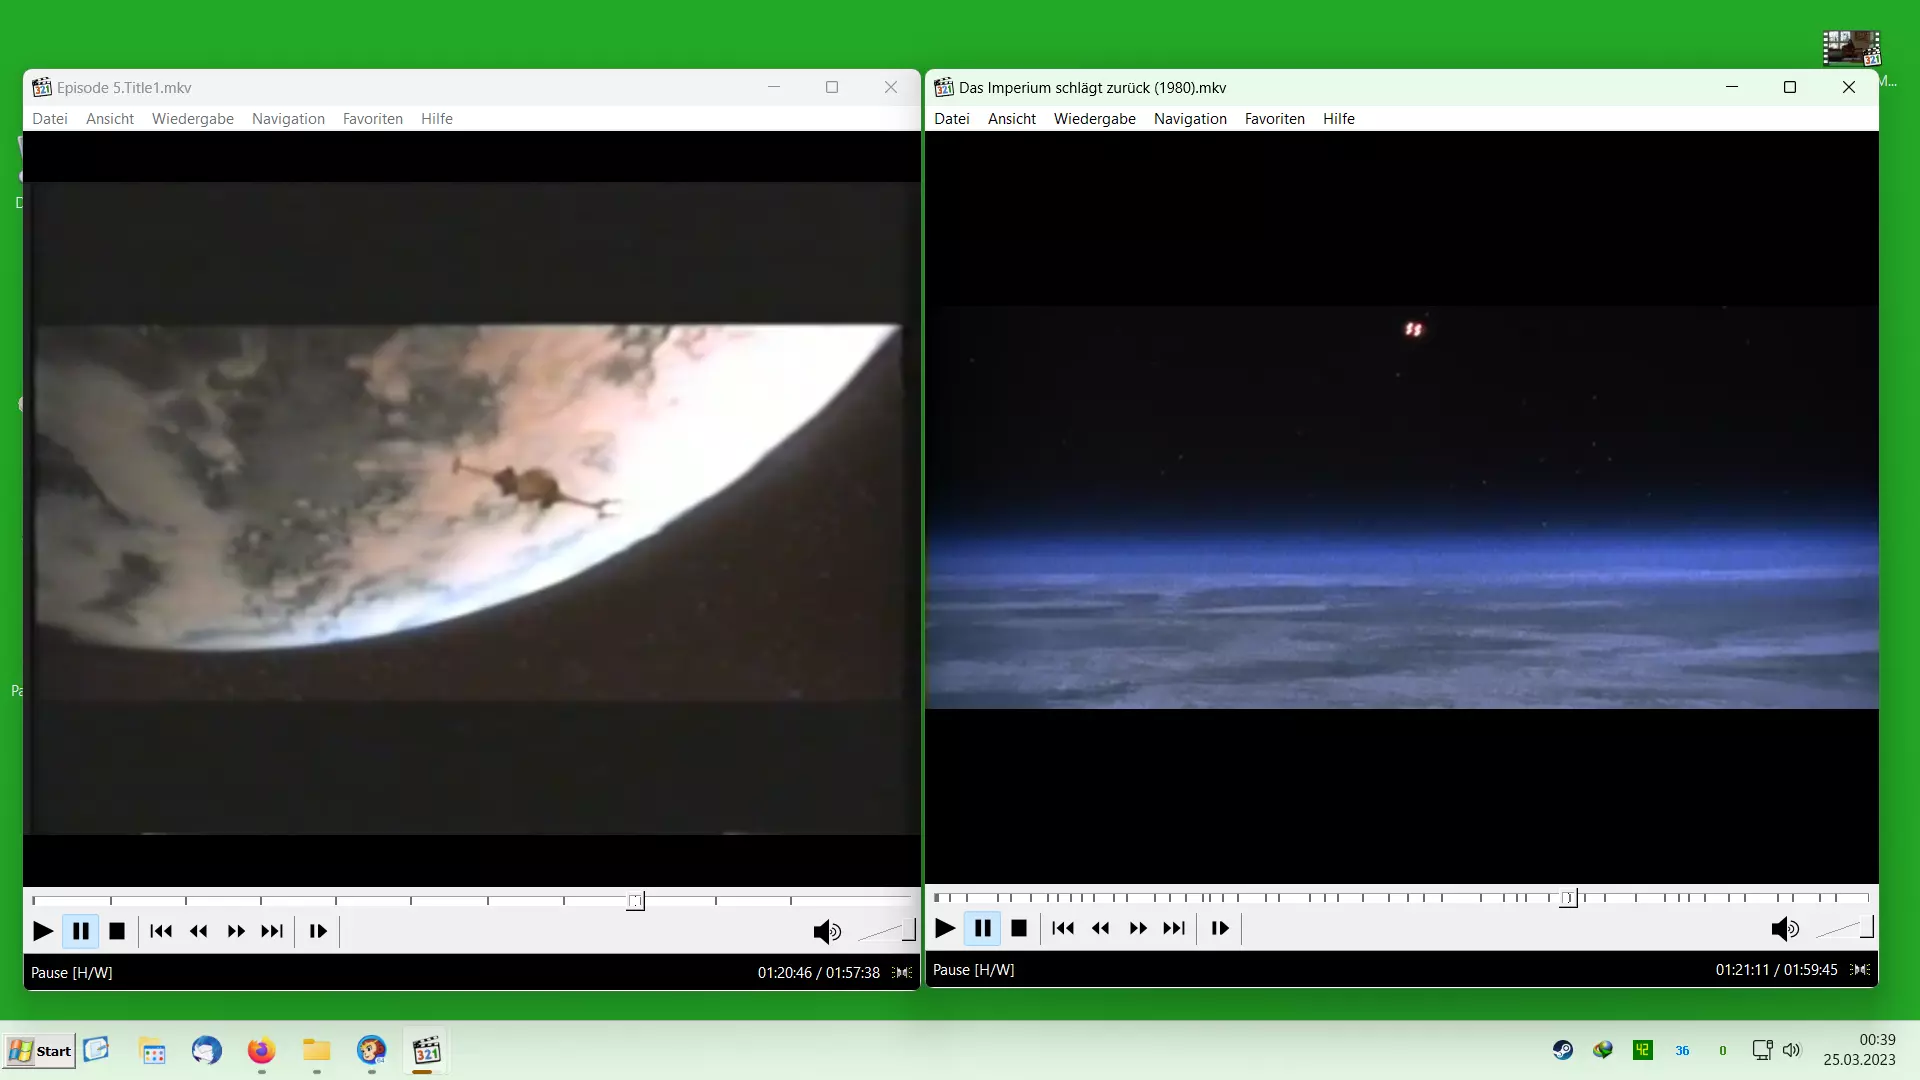Viewport: 1920px width, 1080px height.
Task: Open Wiedergabe menu in Das Imperium window
Action: click(1095, 118)
